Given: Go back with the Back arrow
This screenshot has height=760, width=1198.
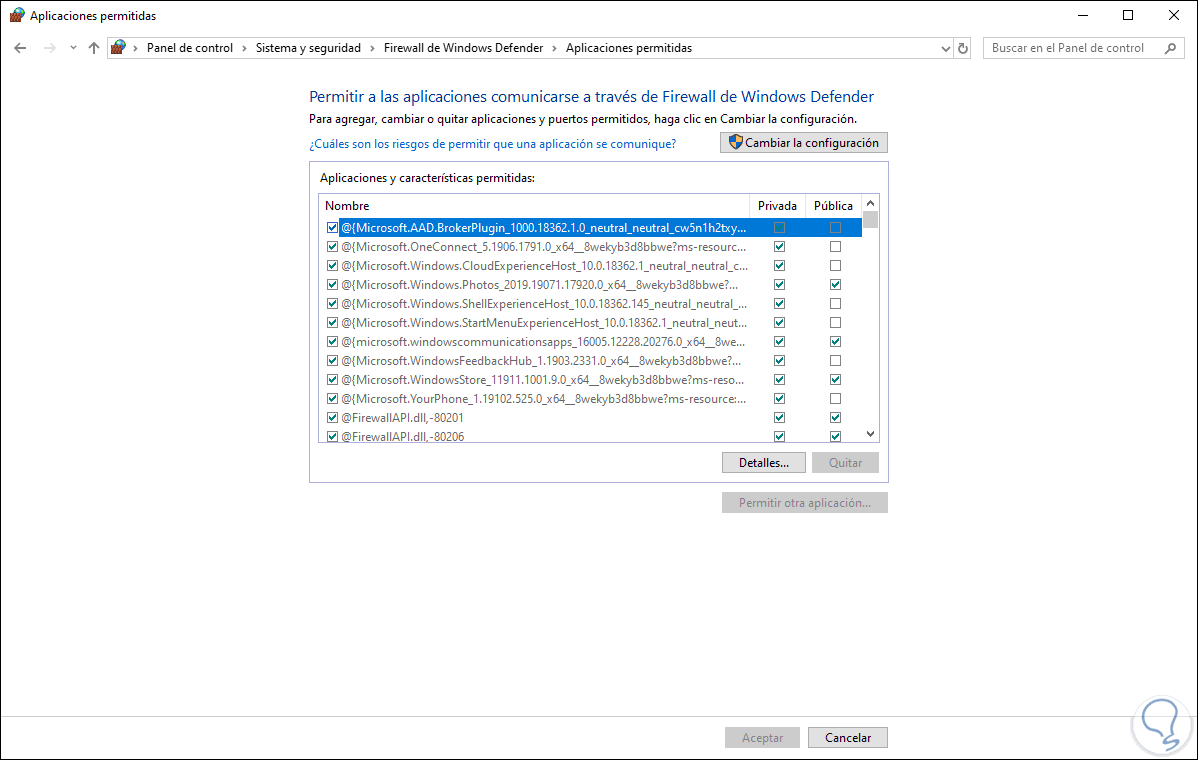Looking at the screenshot, I should point(21,48).
